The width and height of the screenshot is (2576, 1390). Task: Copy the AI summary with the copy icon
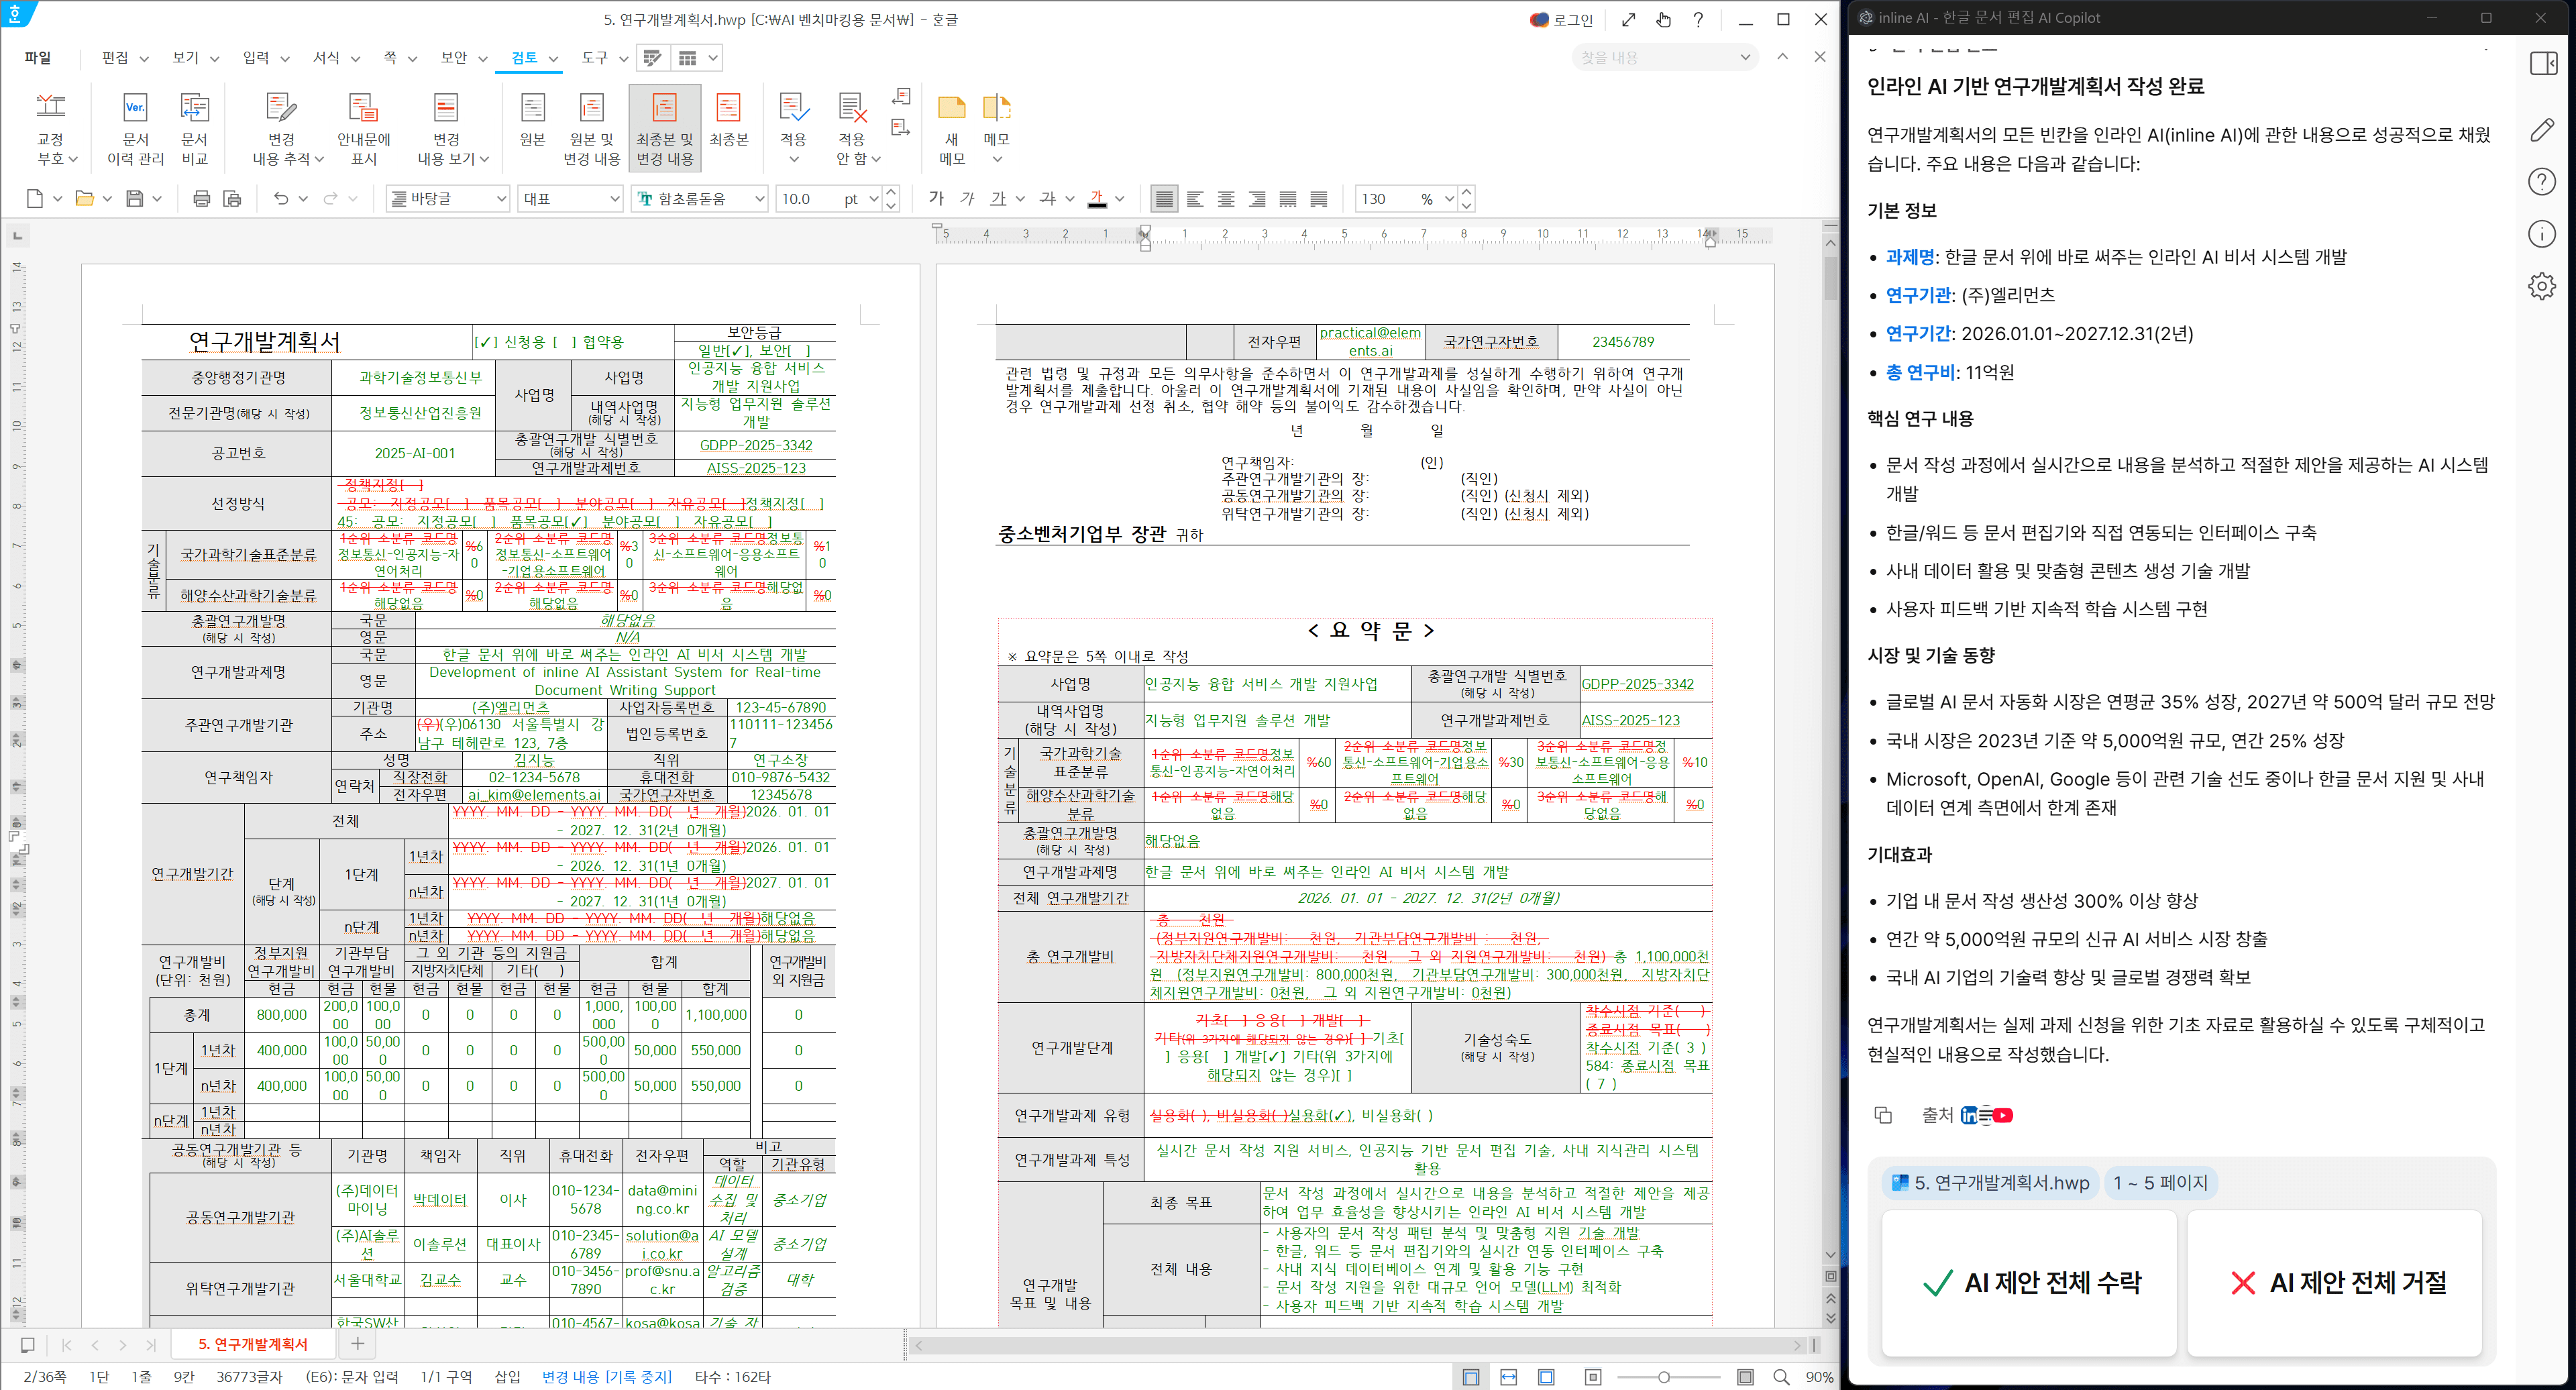1884,1115
